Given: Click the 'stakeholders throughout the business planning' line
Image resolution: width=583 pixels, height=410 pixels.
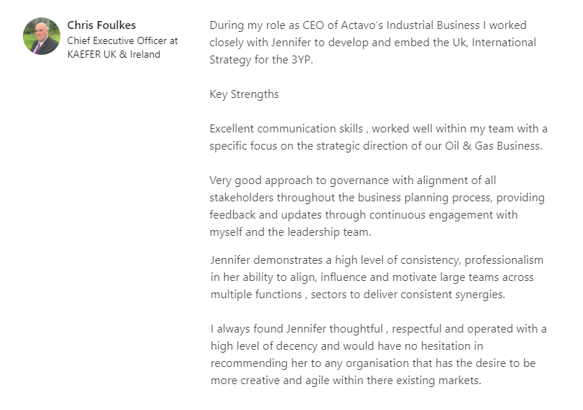Looking at the screenshot, I should point(377,197).
